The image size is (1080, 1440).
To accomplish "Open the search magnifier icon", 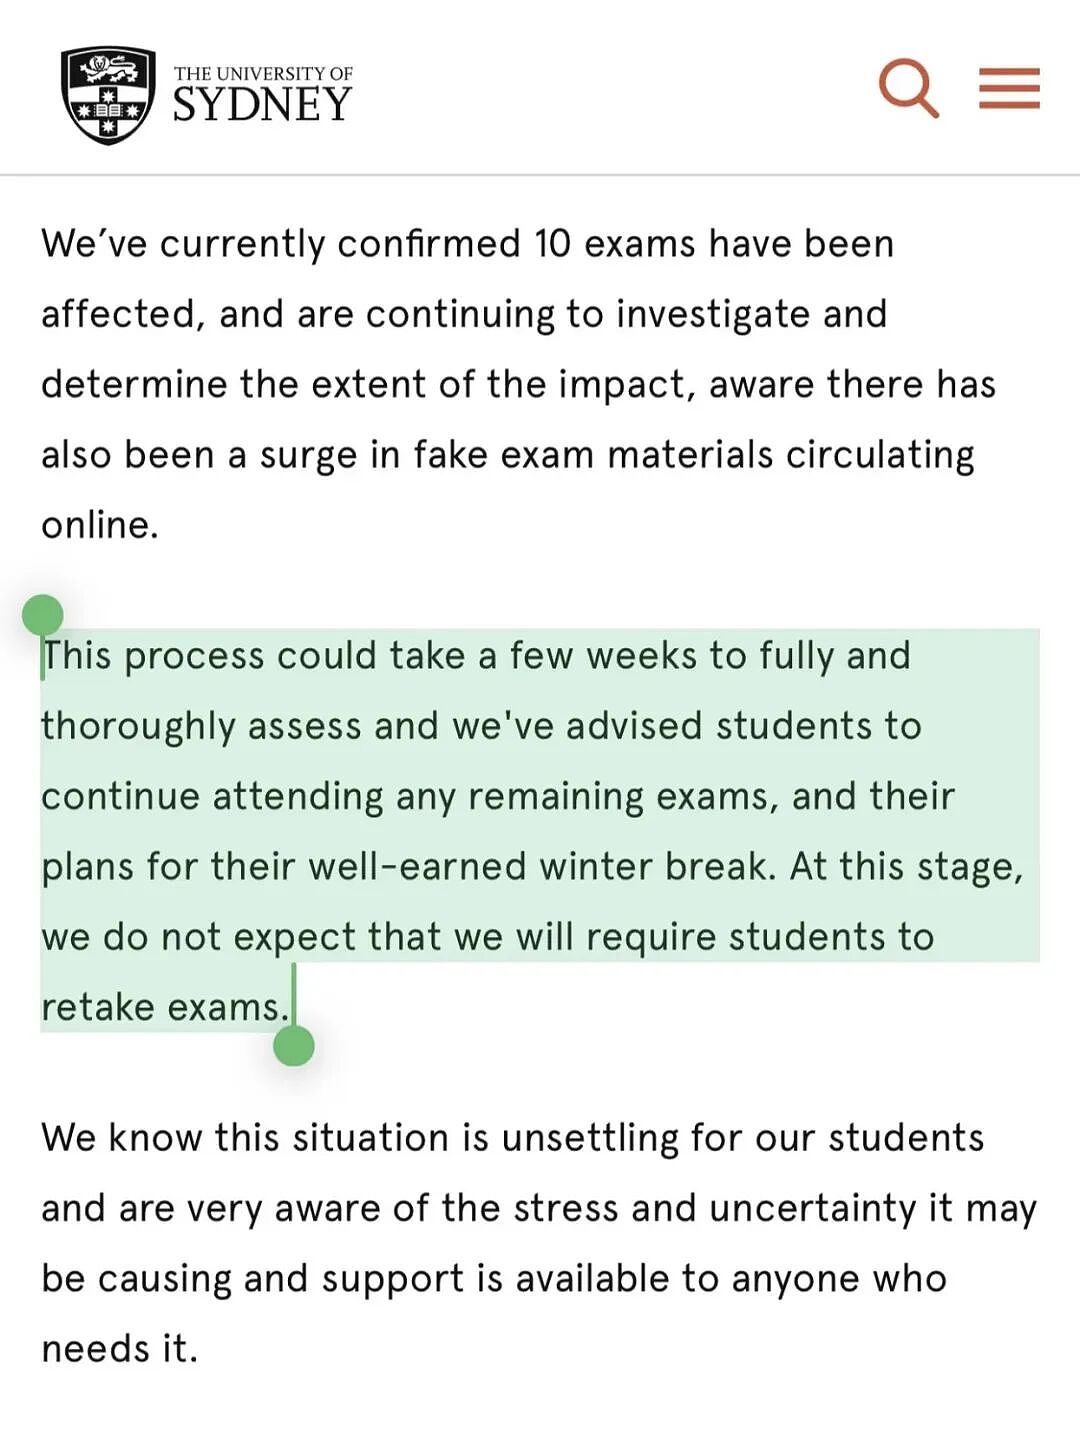I will click(x=908, y=88).
